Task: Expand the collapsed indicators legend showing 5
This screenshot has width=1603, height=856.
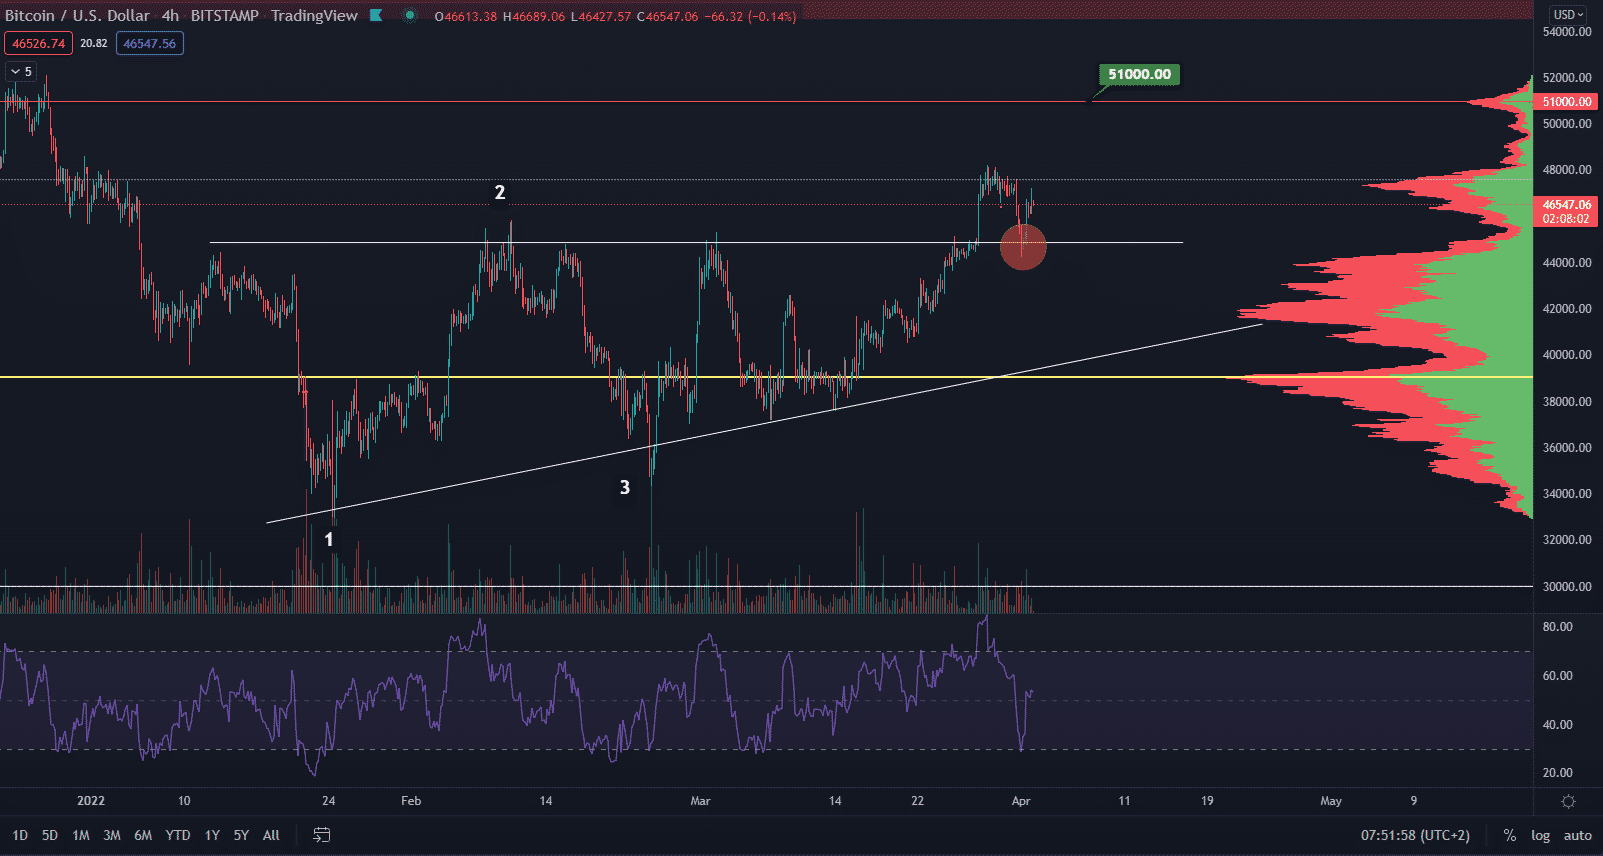Action: click(x=21, y=71)
